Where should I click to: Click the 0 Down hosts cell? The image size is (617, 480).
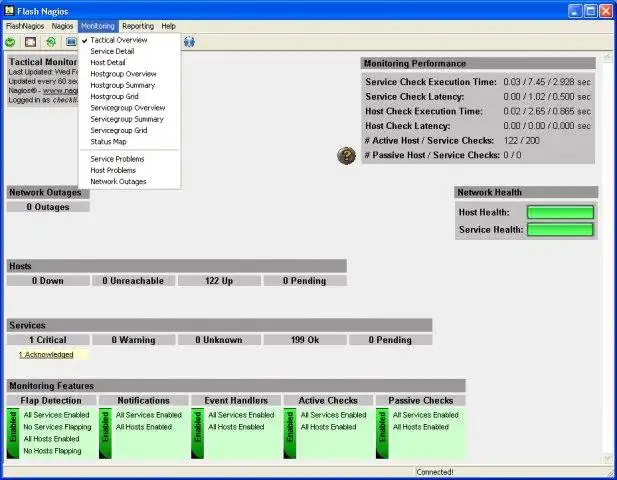48,281
